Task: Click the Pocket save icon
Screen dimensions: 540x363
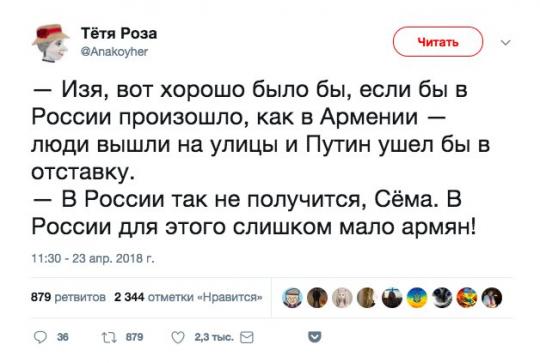Action: pyautogui.click(x=314, y=337)
